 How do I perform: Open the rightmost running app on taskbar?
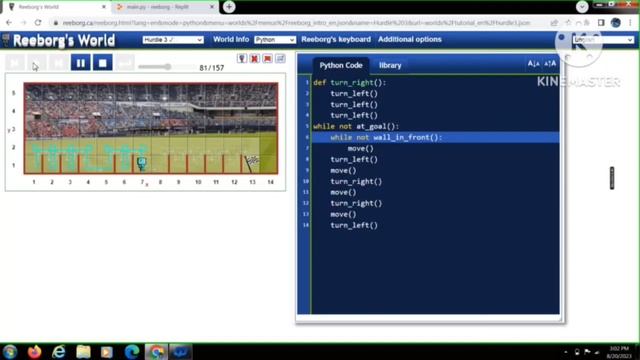pos(180,351)
